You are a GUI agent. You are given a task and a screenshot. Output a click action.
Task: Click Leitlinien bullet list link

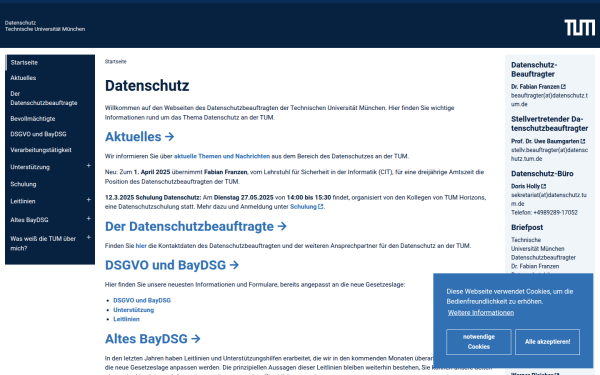click(126, 319)
